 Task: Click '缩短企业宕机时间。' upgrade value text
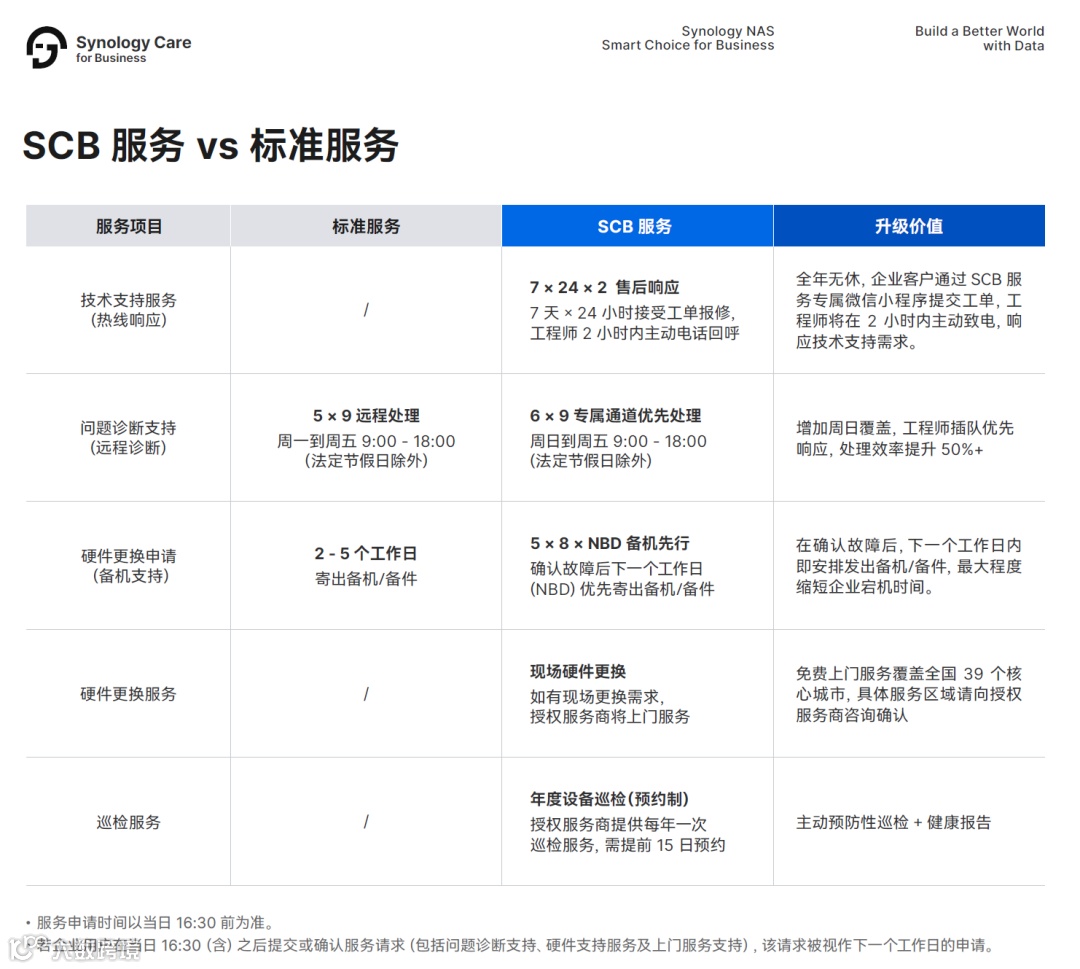coord(865,587)
